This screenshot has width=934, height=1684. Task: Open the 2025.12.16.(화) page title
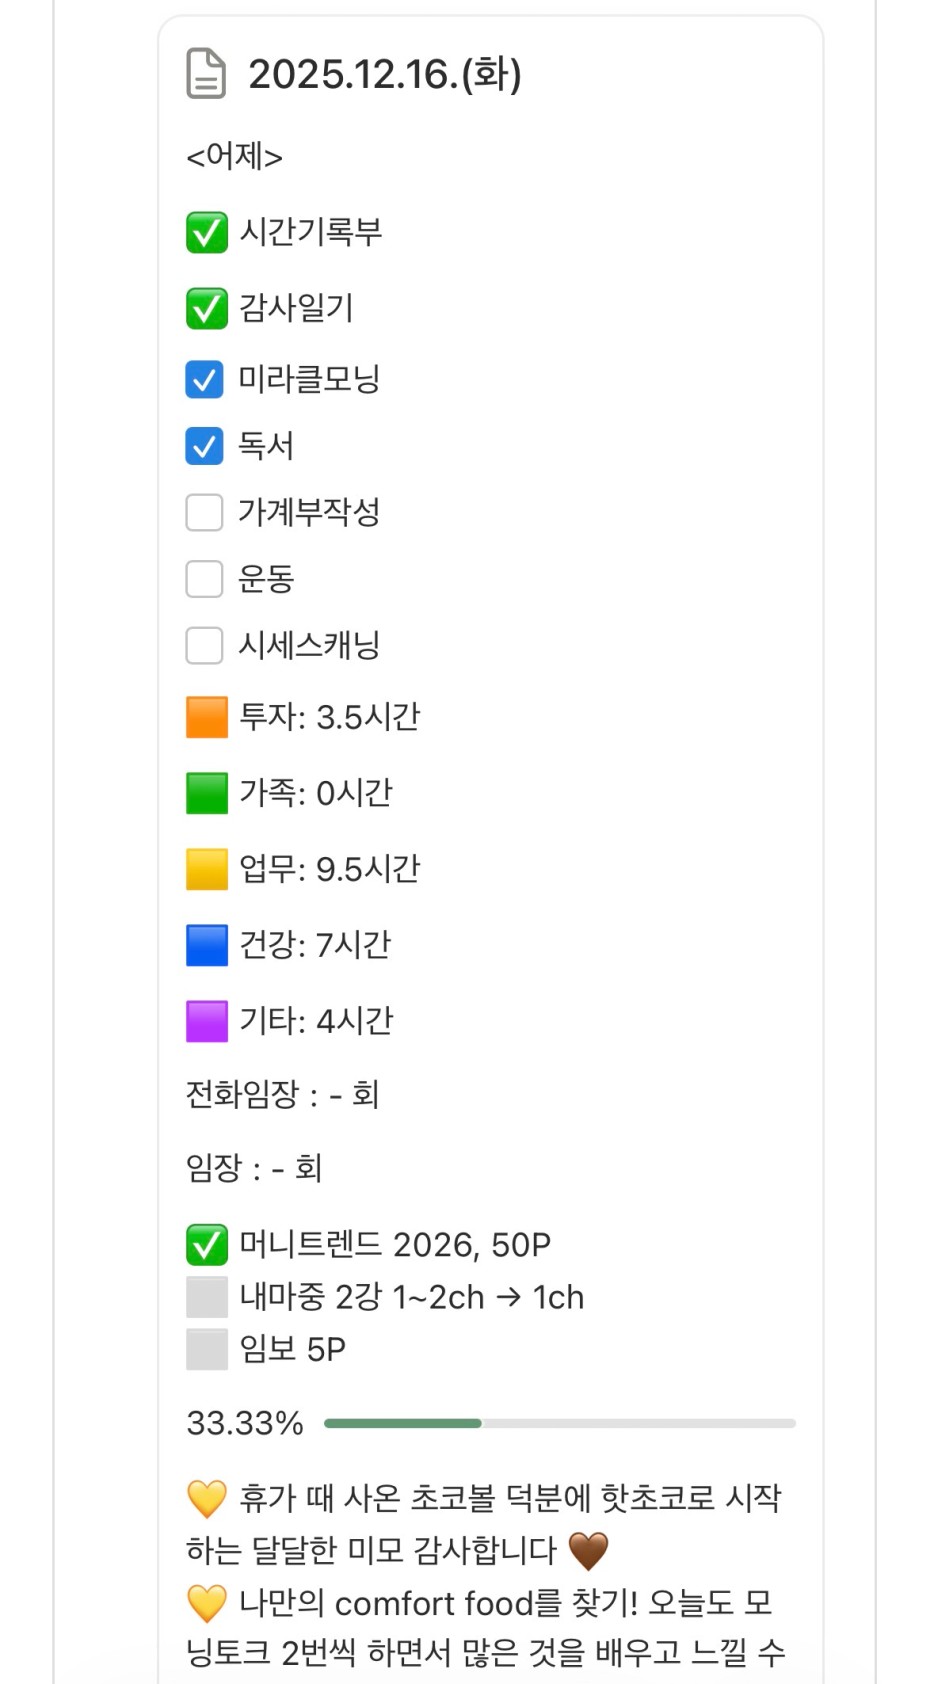coord(385,74)
